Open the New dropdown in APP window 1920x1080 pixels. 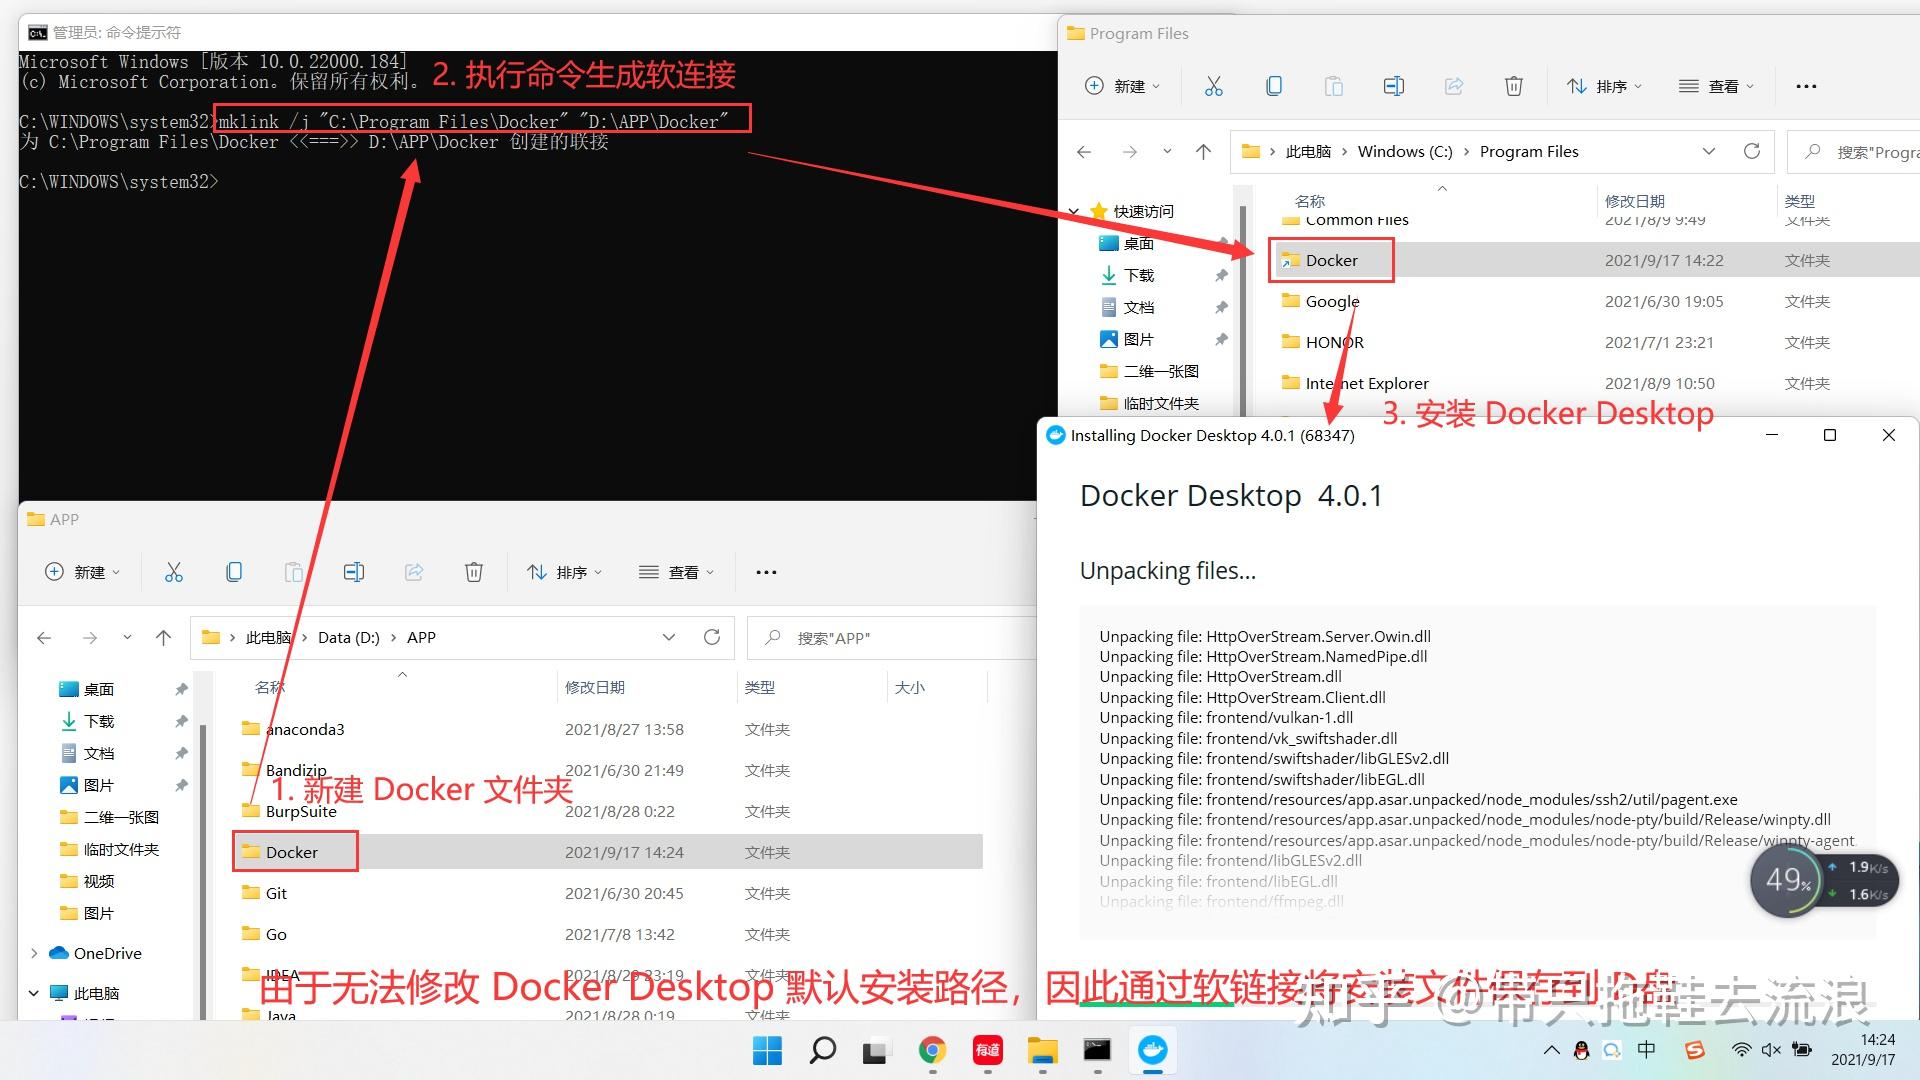tap(83, 572)
